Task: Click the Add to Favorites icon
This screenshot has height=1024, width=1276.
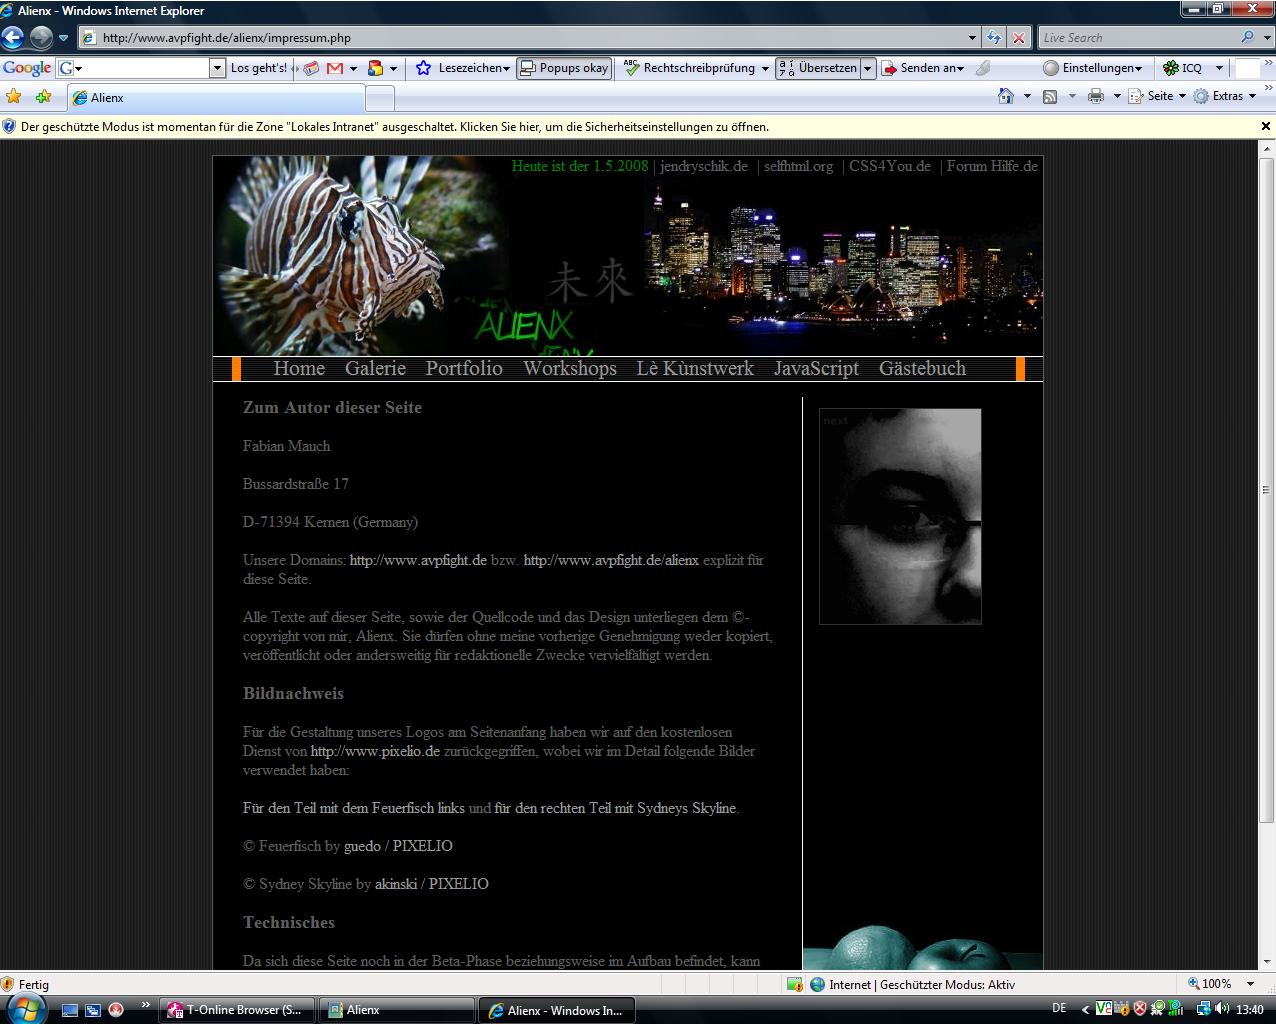Action: [43, 97]
